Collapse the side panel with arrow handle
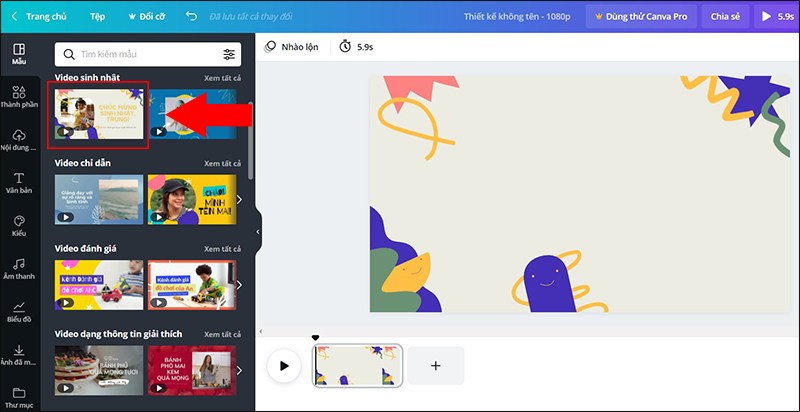Viewport: 800px width, 412px height. coord(258,231)
